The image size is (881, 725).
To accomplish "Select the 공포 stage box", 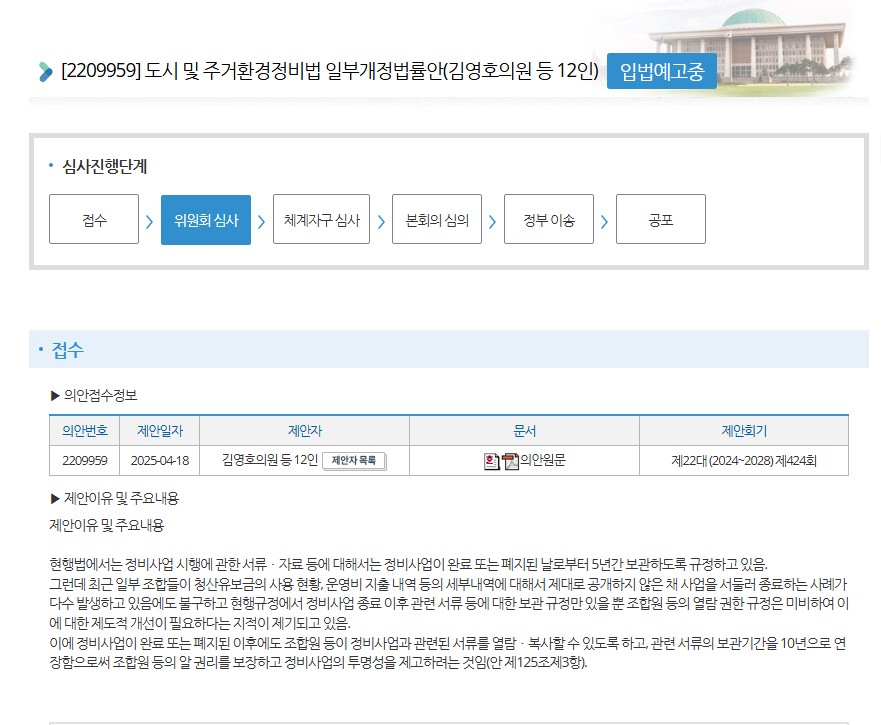I will point(661,219).
